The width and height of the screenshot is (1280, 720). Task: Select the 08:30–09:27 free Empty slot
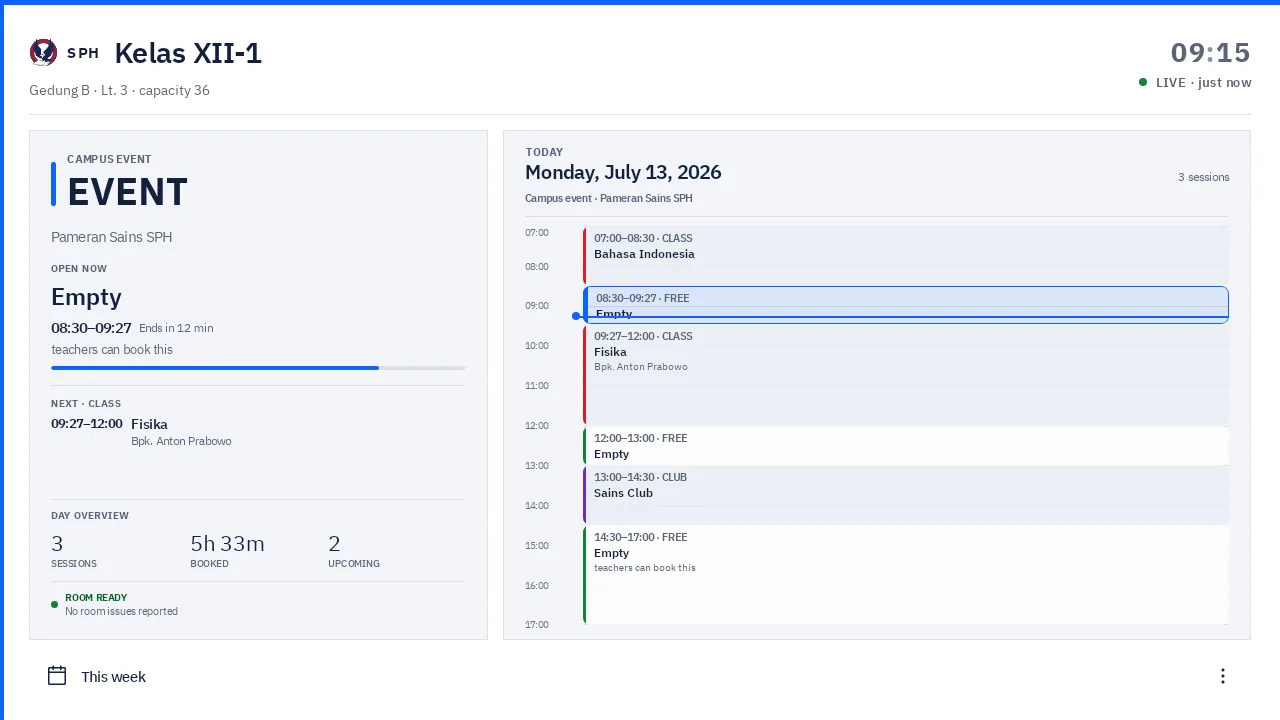click(906, 305)
